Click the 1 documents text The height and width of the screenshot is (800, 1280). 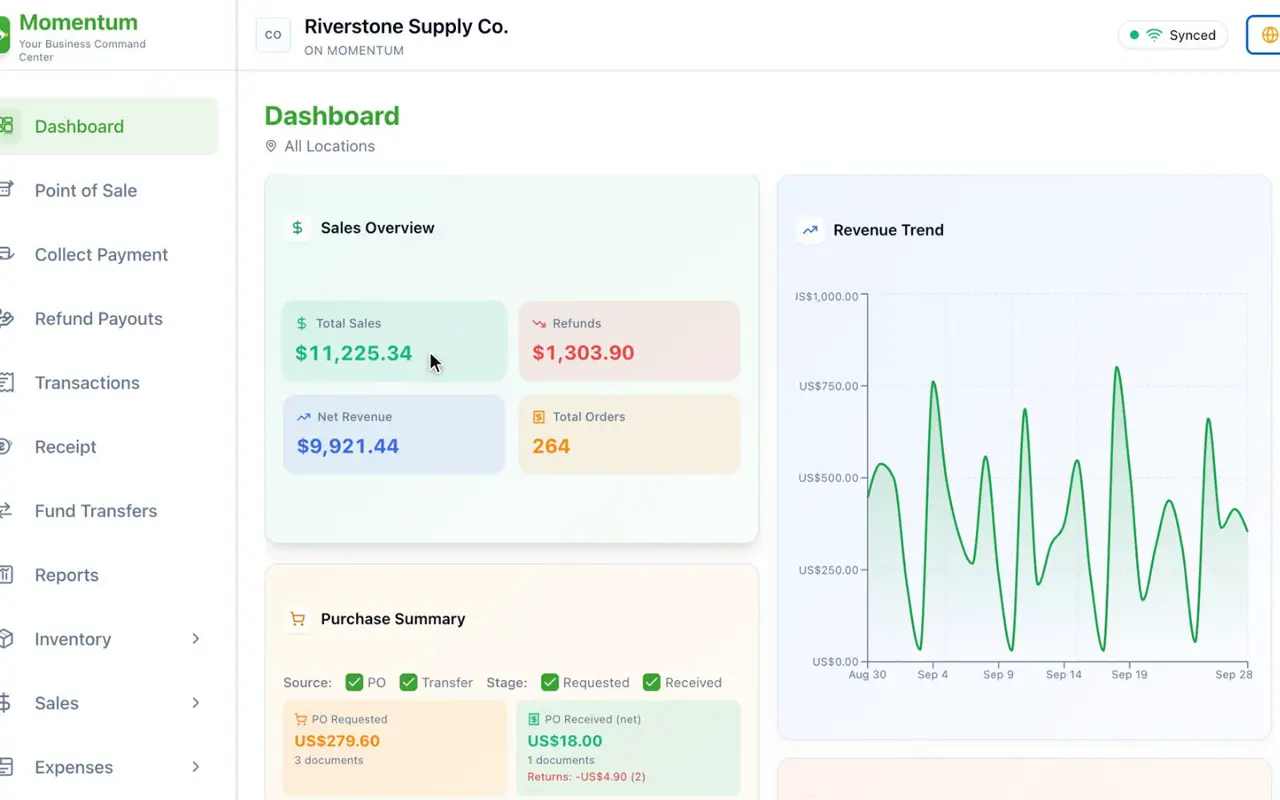[562, 761]
